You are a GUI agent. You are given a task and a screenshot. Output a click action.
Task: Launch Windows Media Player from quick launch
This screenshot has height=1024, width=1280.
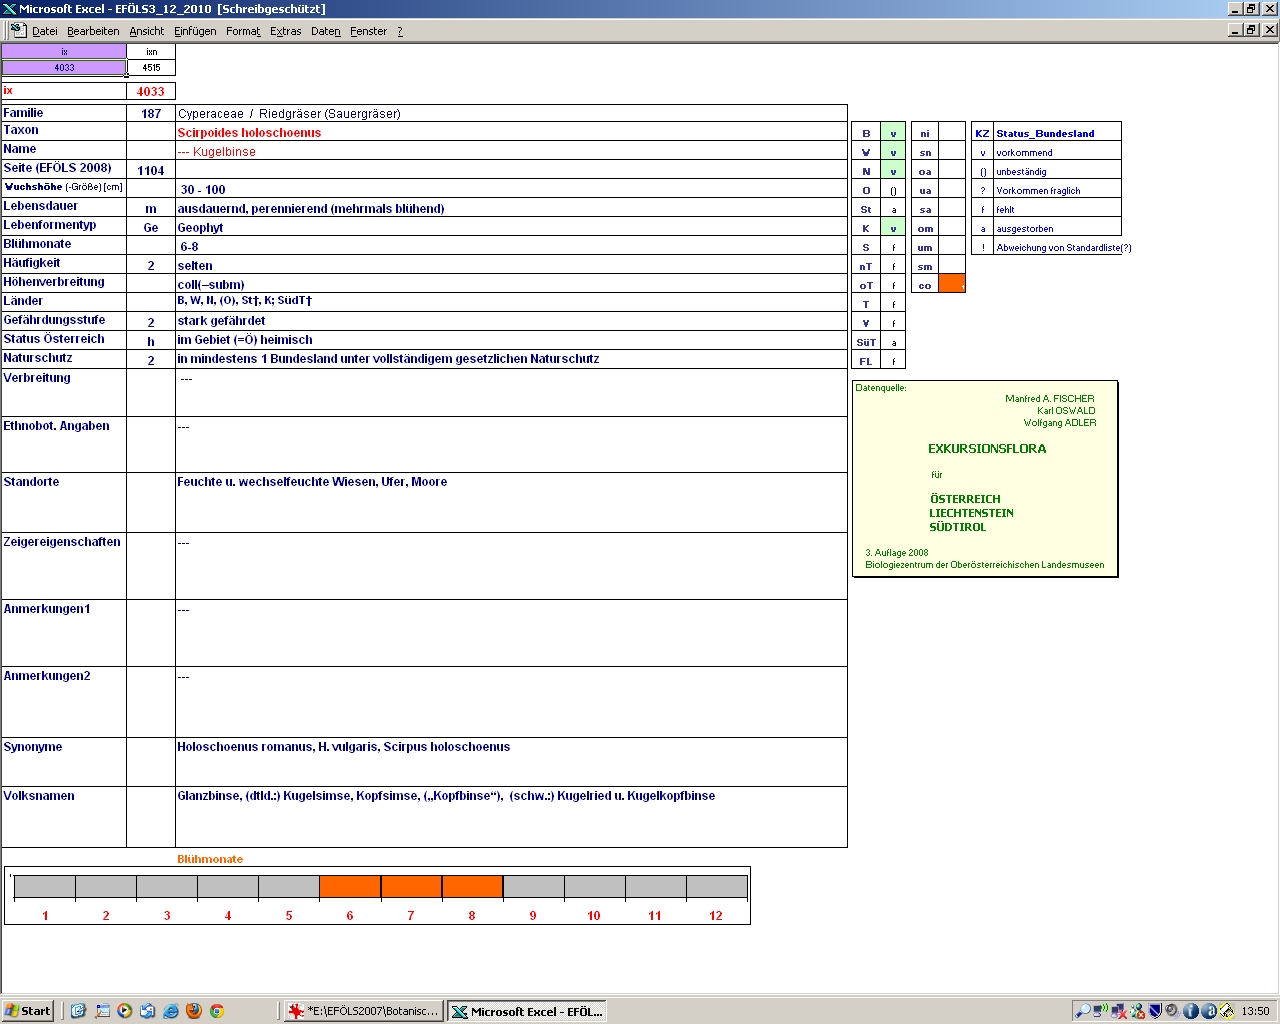[125, 1011]
